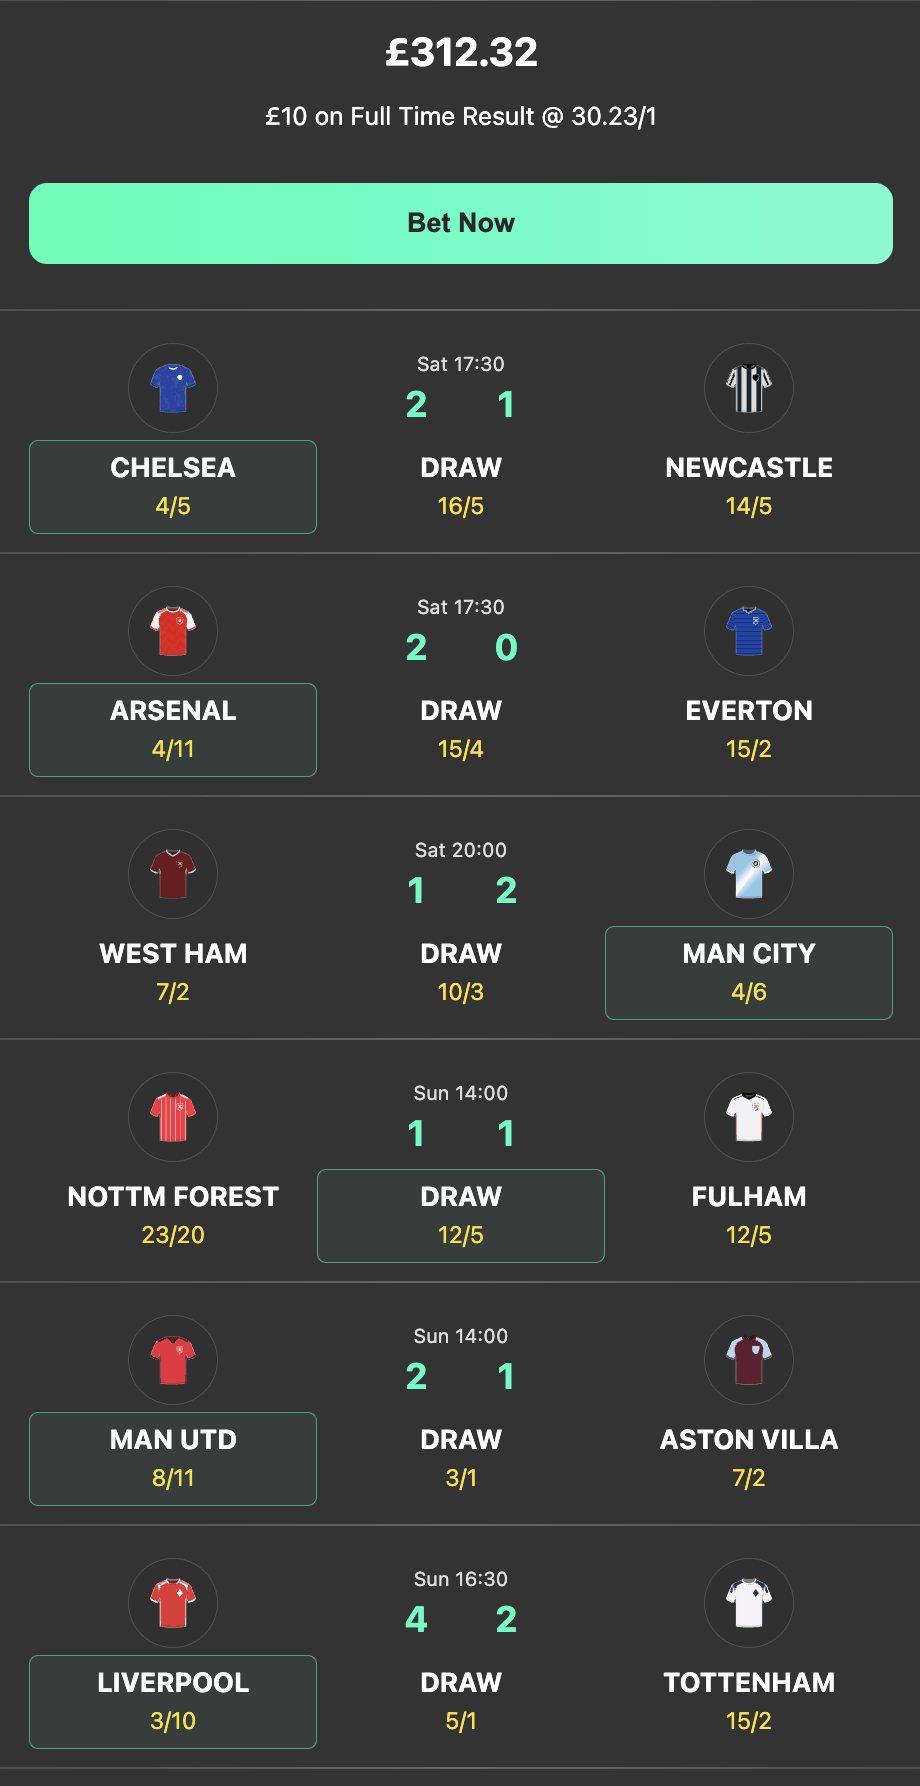This screenshot has height=1786, width=920.
Task: Select Newcastle to win at 14/5
Action: pyautogui.click(x=748, y=487)
